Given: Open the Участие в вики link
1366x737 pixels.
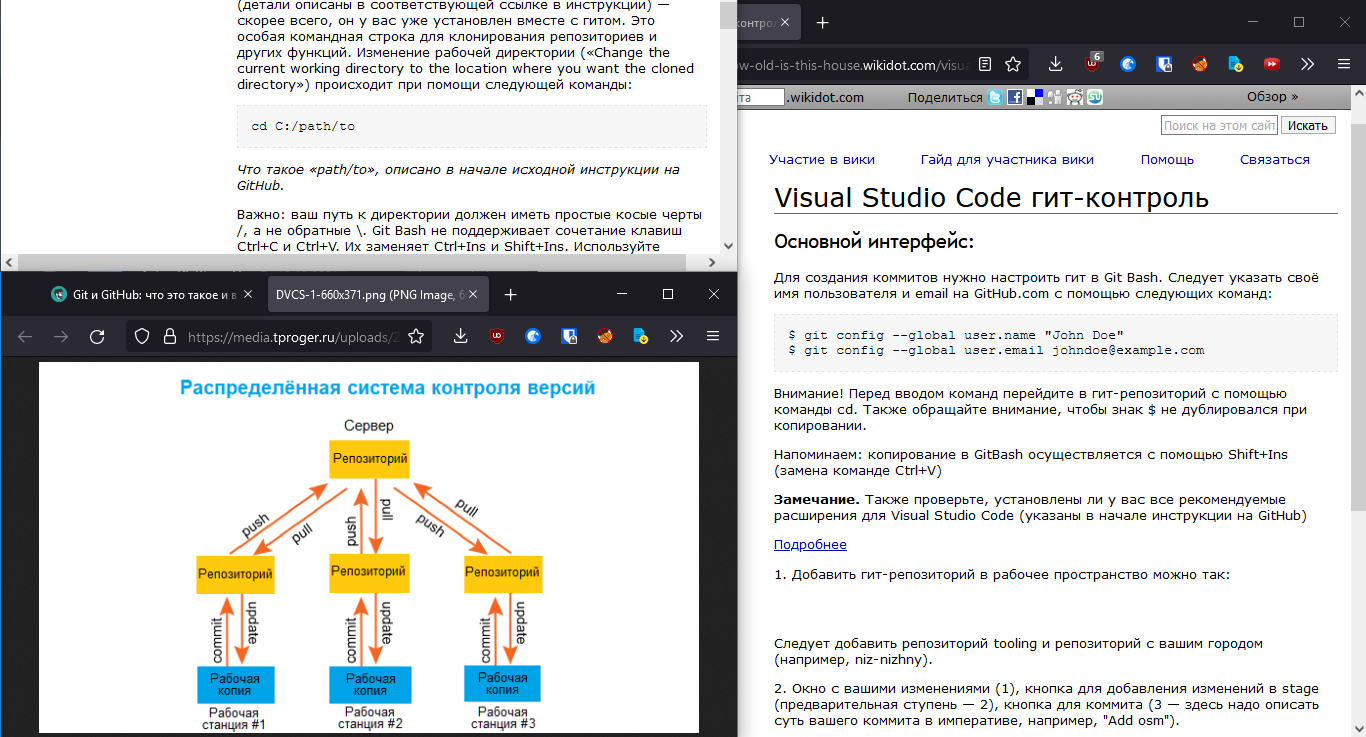Looking at the screenshot, I should point(822,159).
